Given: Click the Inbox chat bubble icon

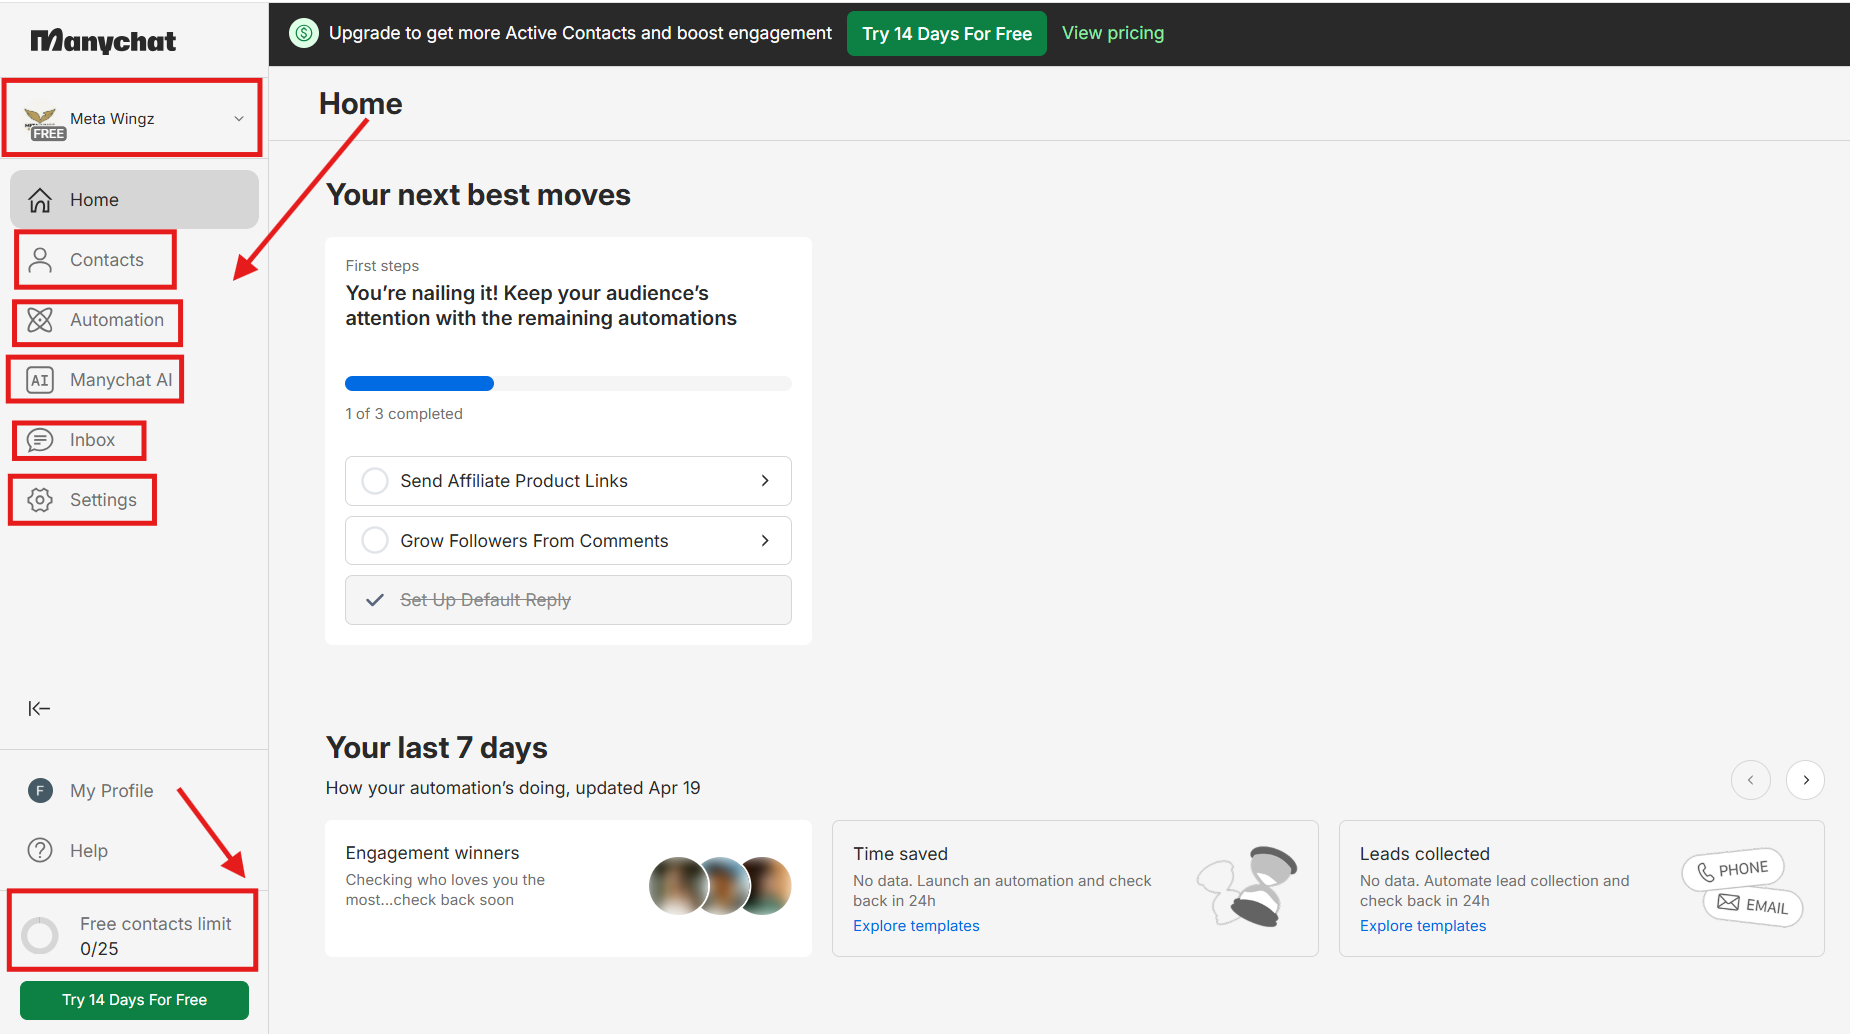Looking at the screenshot, I should click(40, 440).
